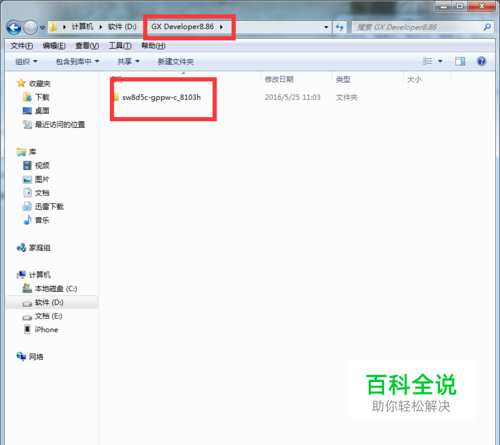Click GX Developer8.86 path segment
Image resolution: width=500 pixels, height=445 pixels.
pyautogui.click(x=182, y=27)
